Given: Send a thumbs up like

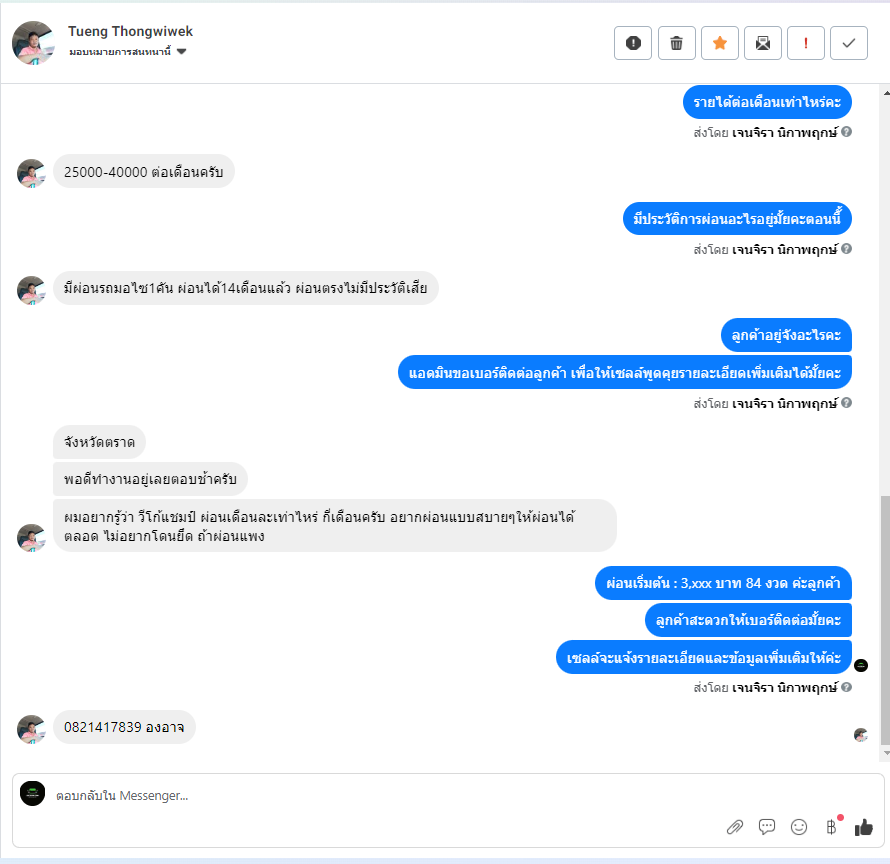Looking at the screenshot, I should 863,827.
